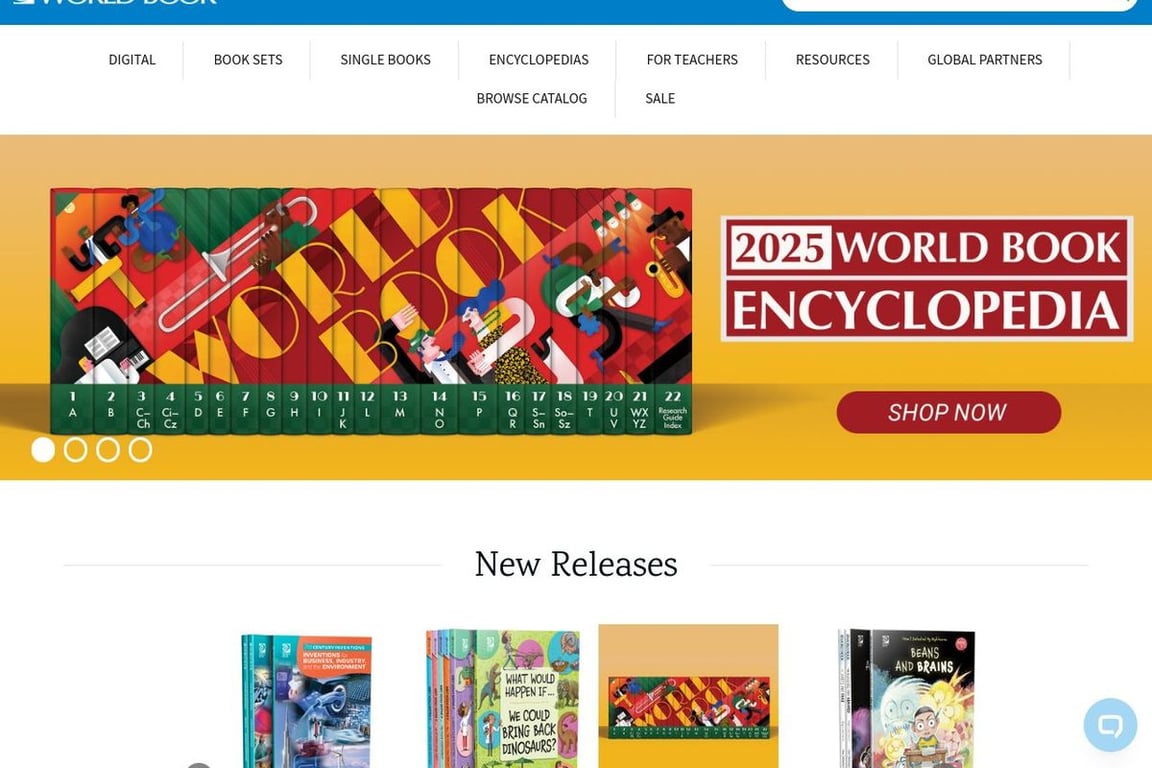Jump to the fourth carousel slide dot

tap(140, 450)
